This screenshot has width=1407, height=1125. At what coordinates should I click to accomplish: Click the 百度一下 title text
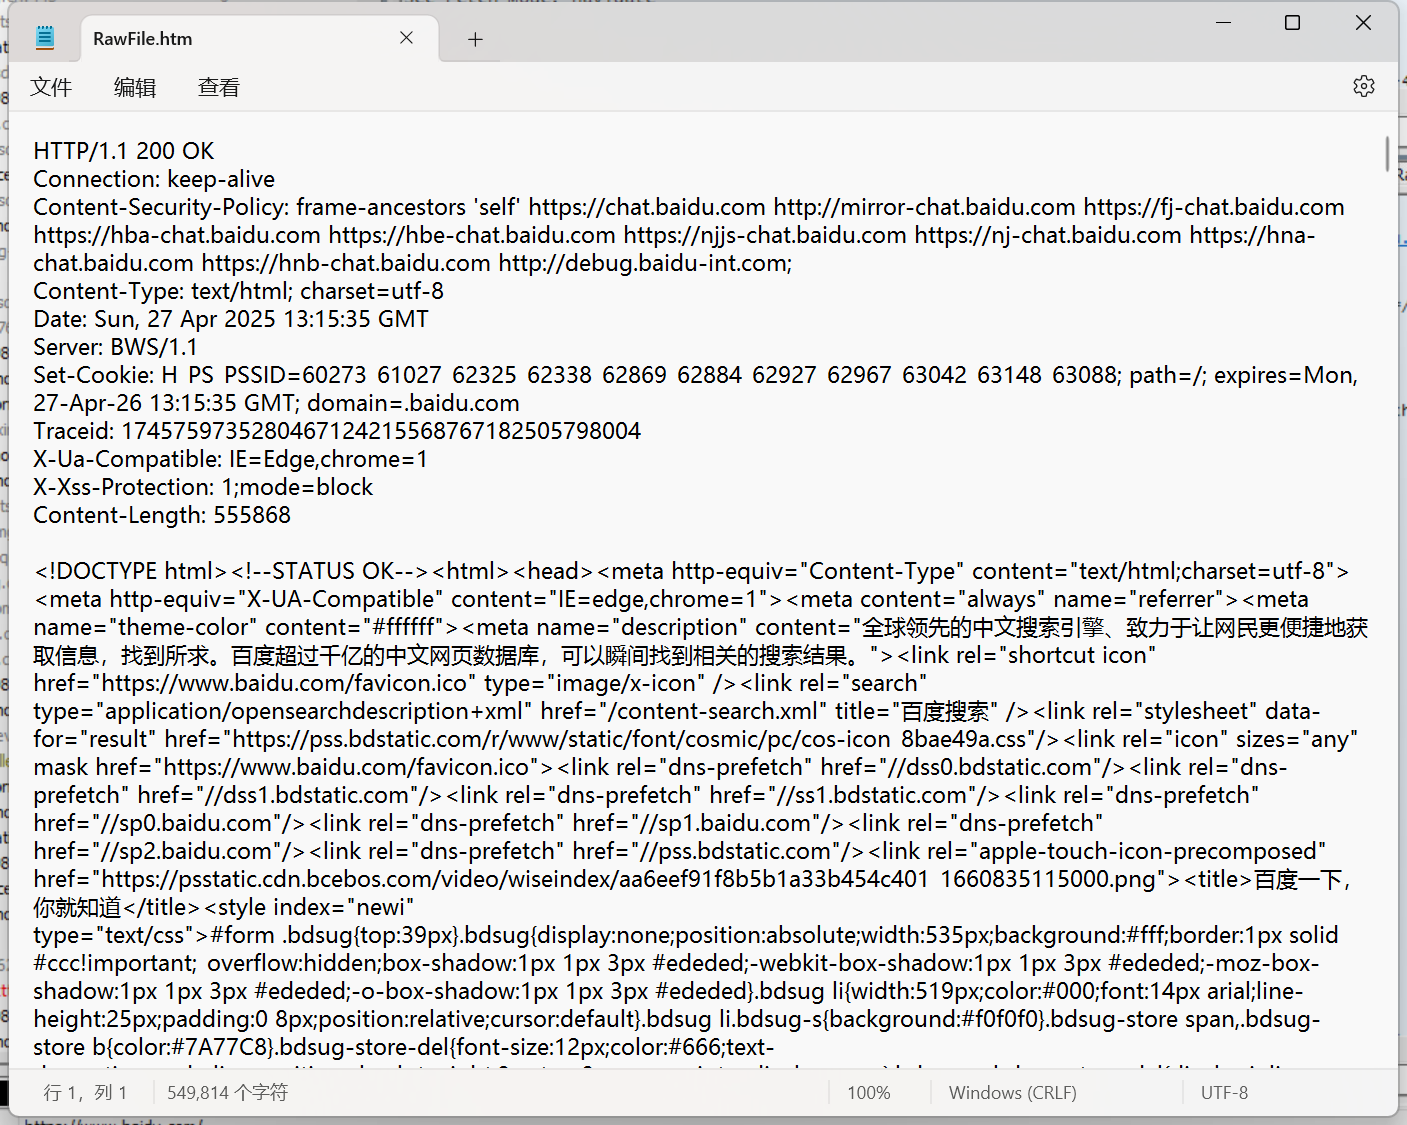pos(1297,879)
